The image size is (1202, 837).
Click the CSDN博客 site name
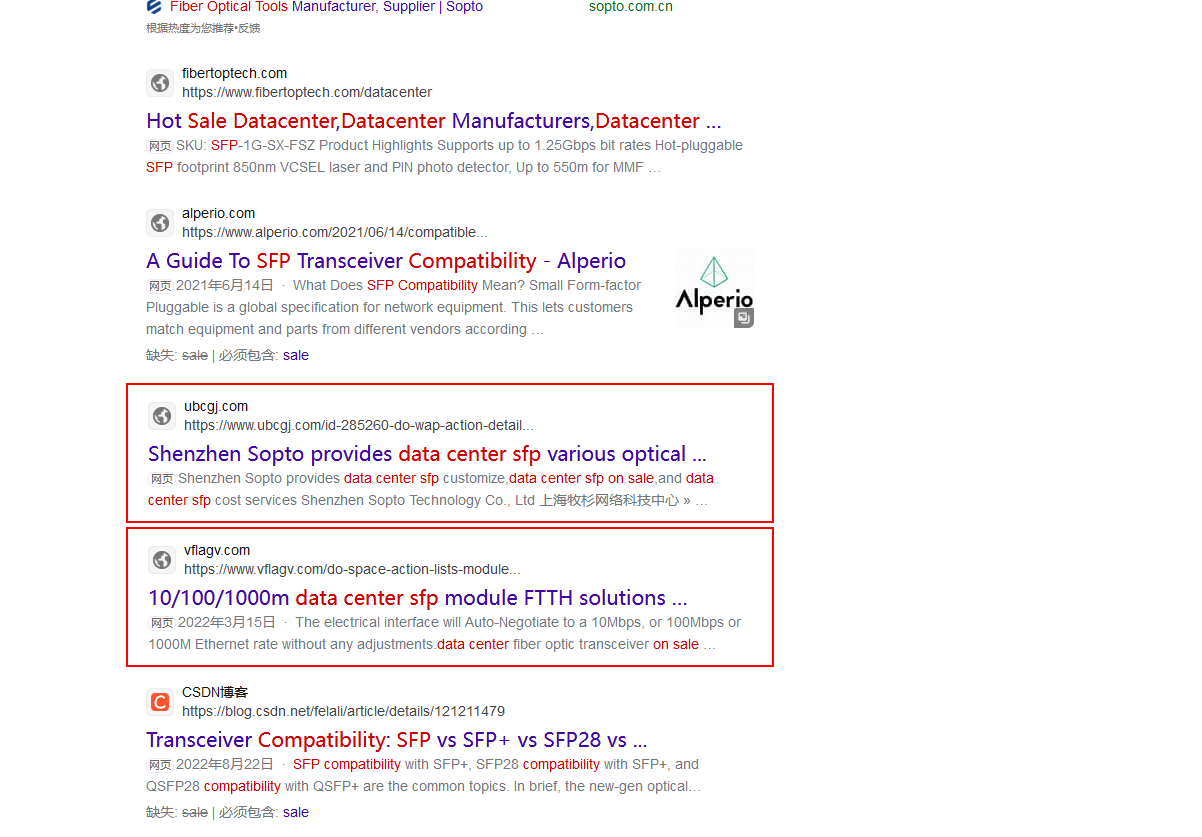(215, 692)
